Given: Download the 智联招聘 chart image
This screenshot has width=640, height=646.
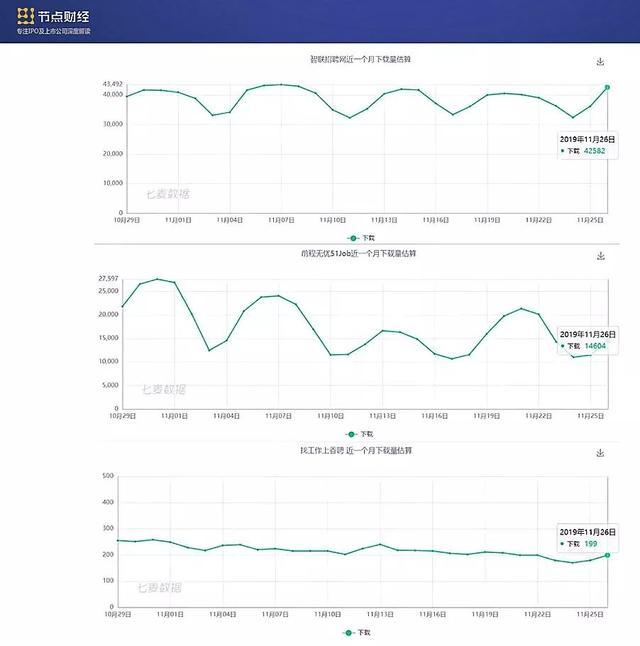Looking at the screenshot, I should tap(600, 62).
